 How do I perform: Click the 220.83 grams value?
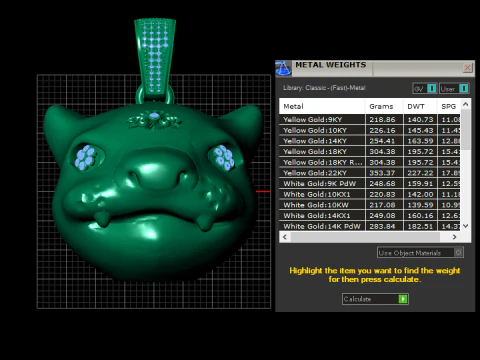(x=382, y=194)
